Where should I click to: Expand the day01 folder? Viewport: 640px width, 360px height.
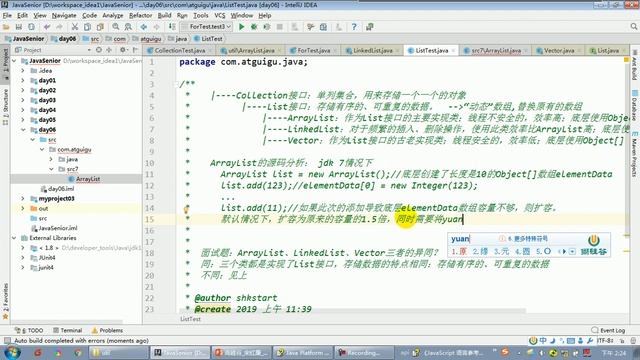23,80
